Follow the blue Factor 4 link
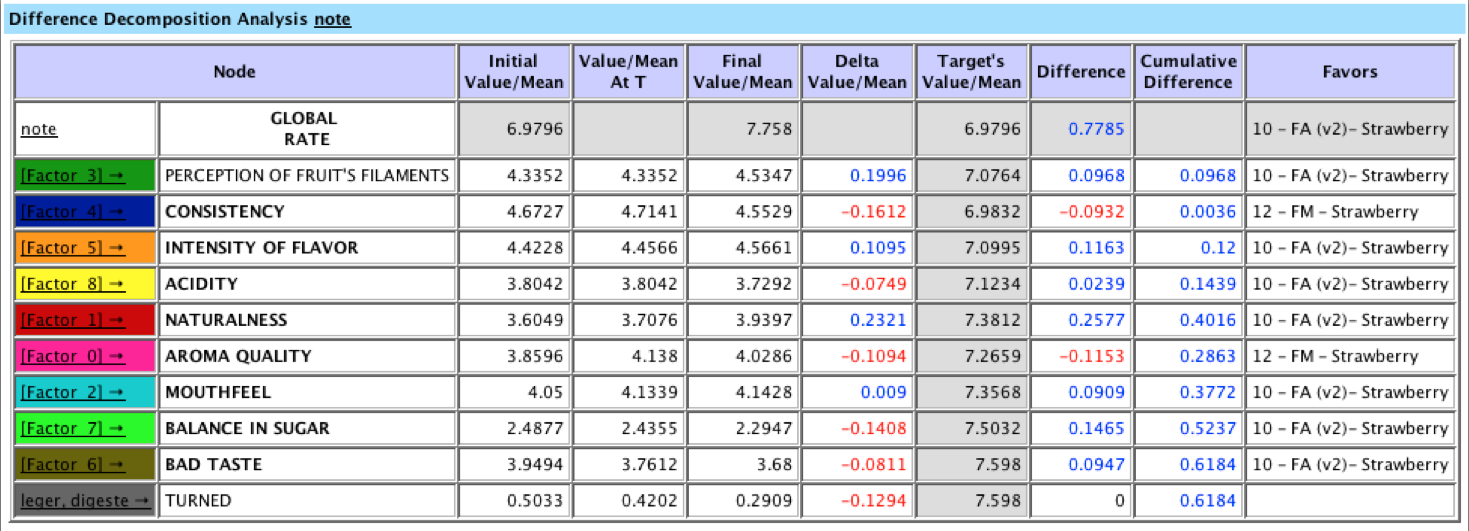Screen dimensions: 1469x531 (71, 212)
